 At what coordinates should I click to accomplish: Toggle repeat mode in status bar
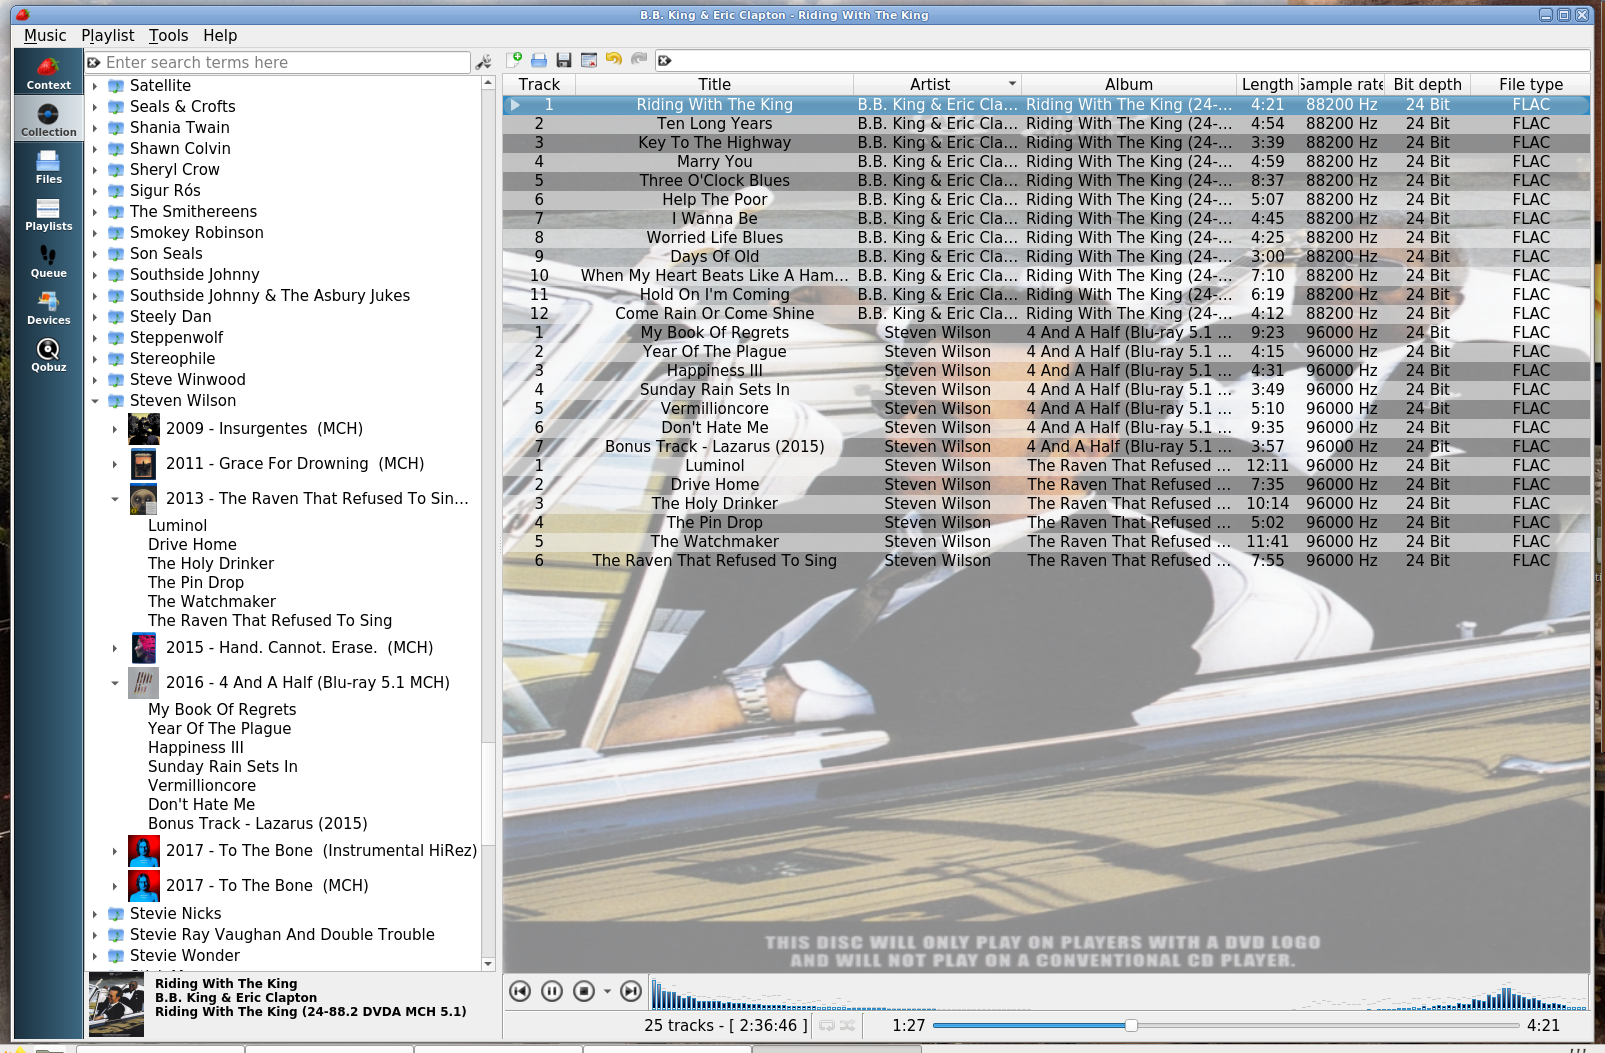point(827,1025)
